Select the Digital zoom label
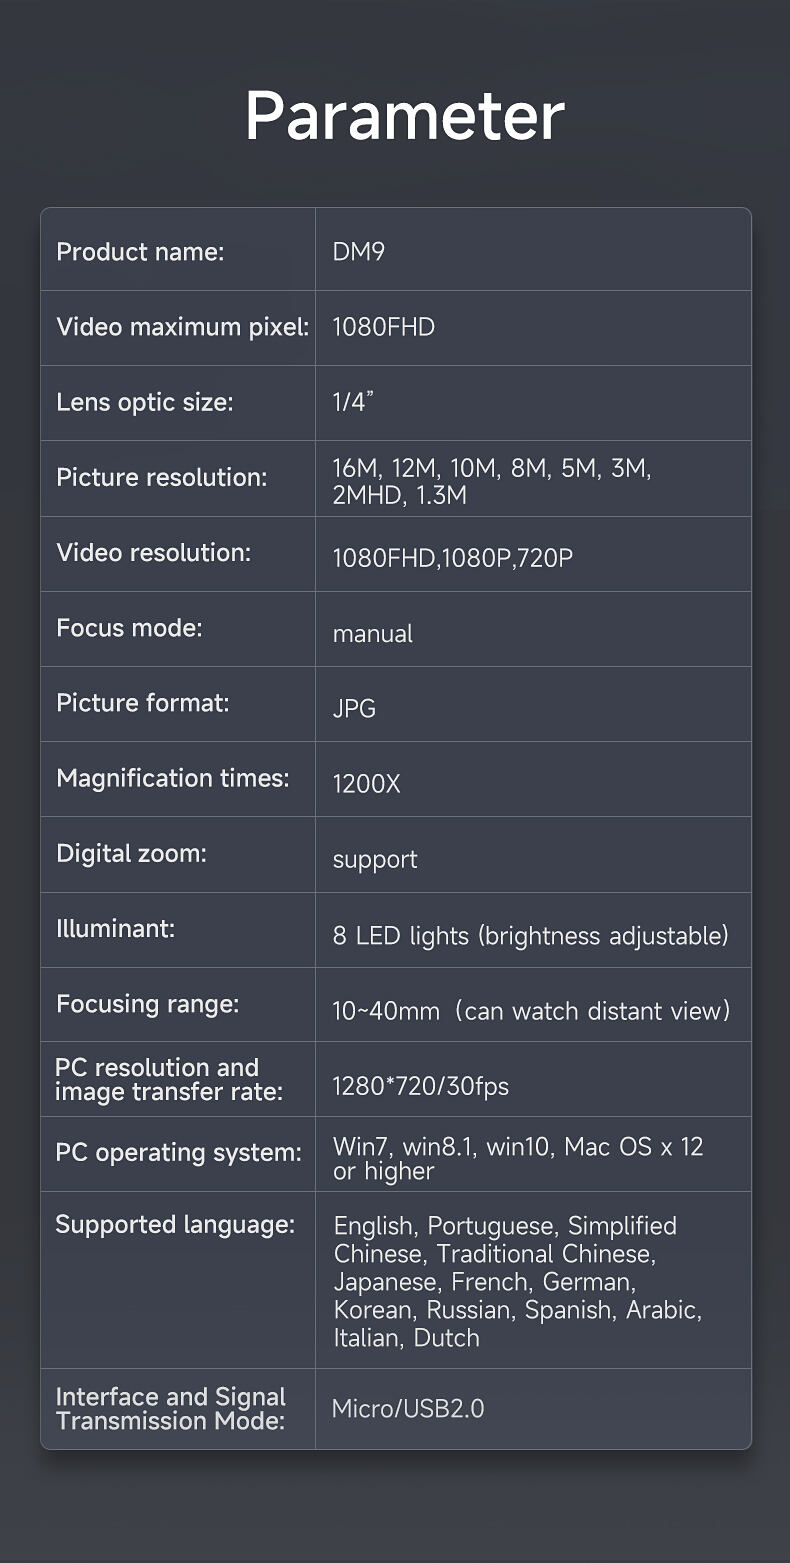790x1563 pixels. [131, 853]
